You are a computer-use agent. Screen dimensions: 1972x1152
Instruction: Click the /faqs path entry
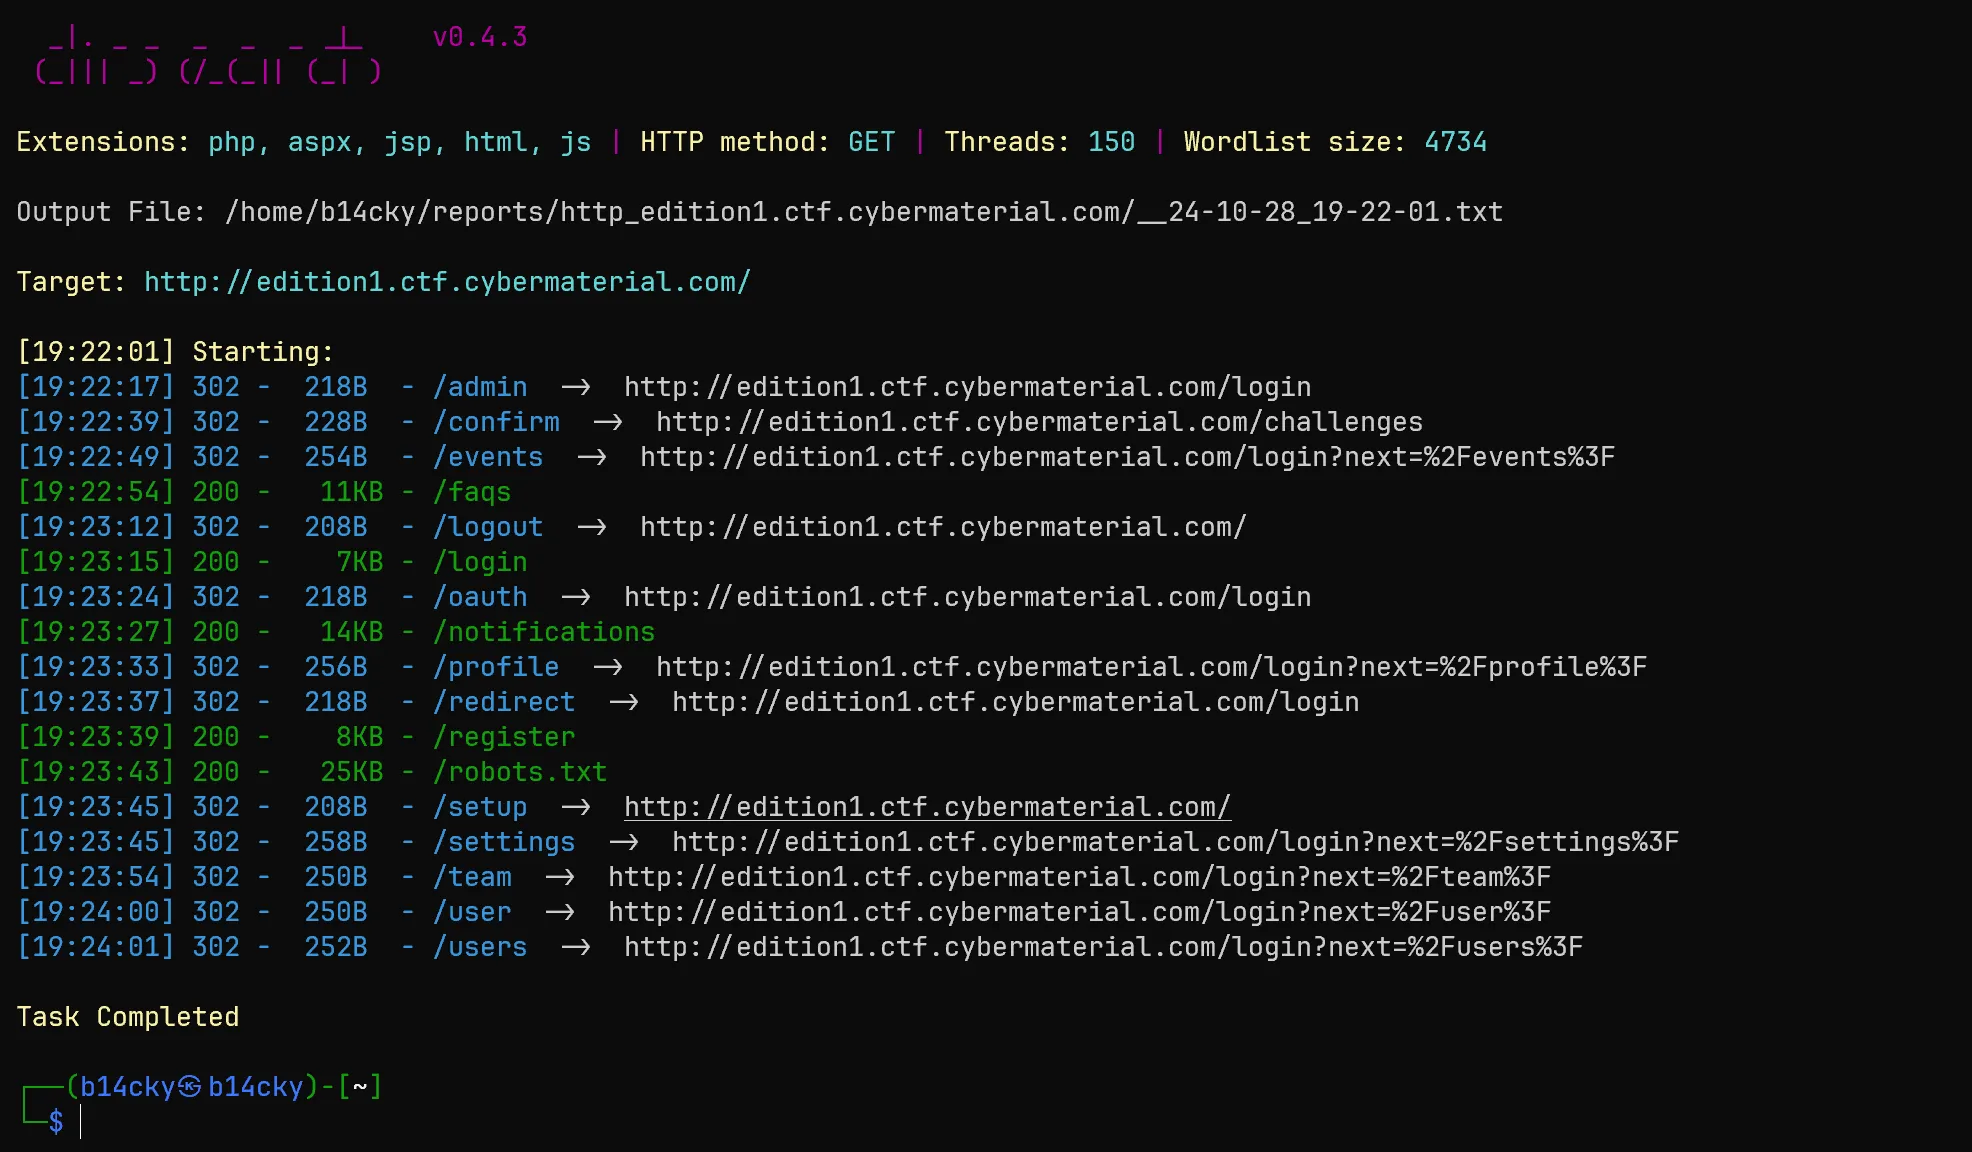click(x=472, y=492)
